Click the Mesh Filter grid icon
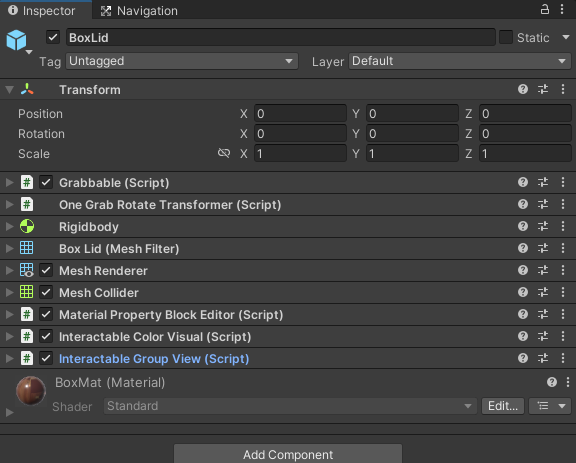This screenshot has height=463, width=576. point(26,248)
